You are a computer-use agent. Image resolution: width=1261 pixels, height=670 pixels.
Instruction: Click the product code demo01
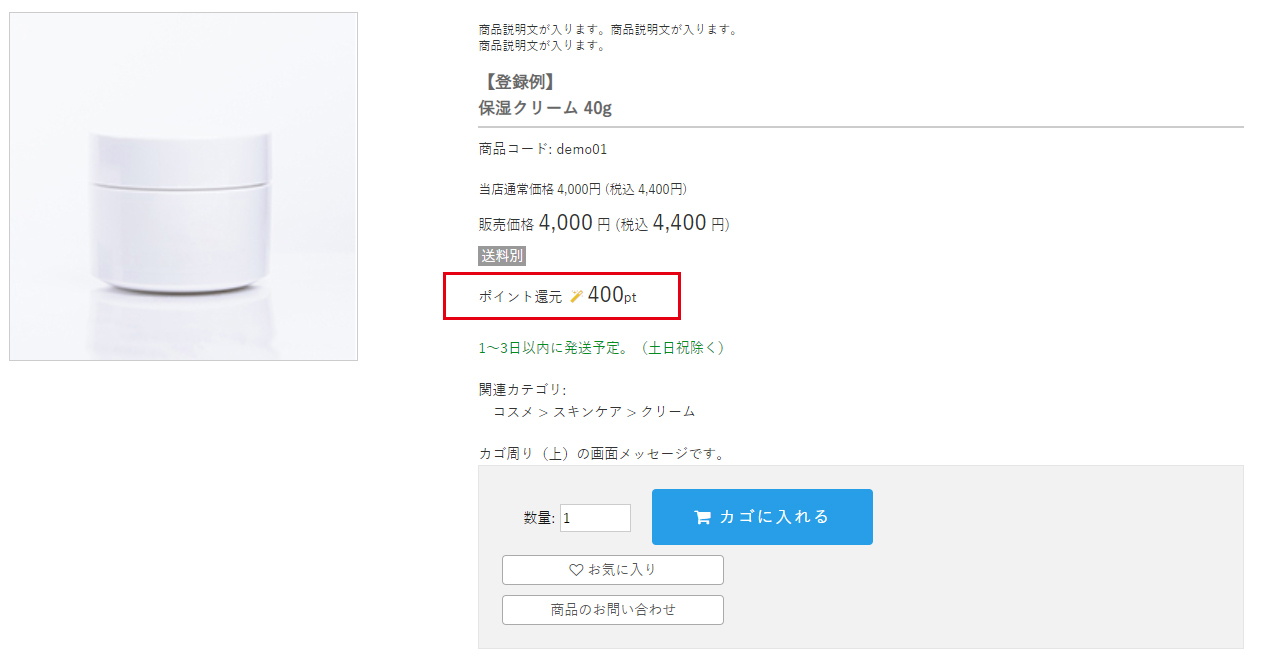582,149
